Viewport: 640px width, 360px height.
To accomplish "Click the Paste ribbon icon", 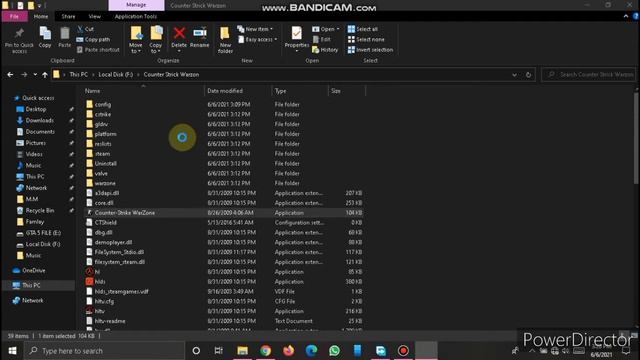I will 64,37.
